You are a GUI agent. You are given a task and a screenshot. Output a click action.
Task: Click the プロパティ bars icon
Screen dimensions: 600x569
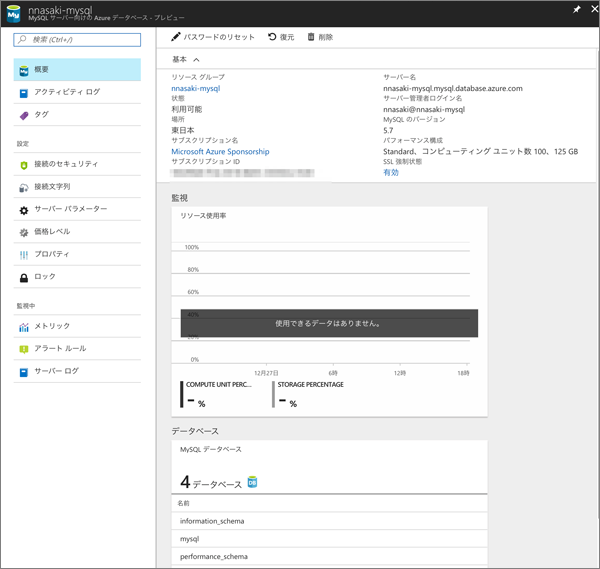[24, 255]
